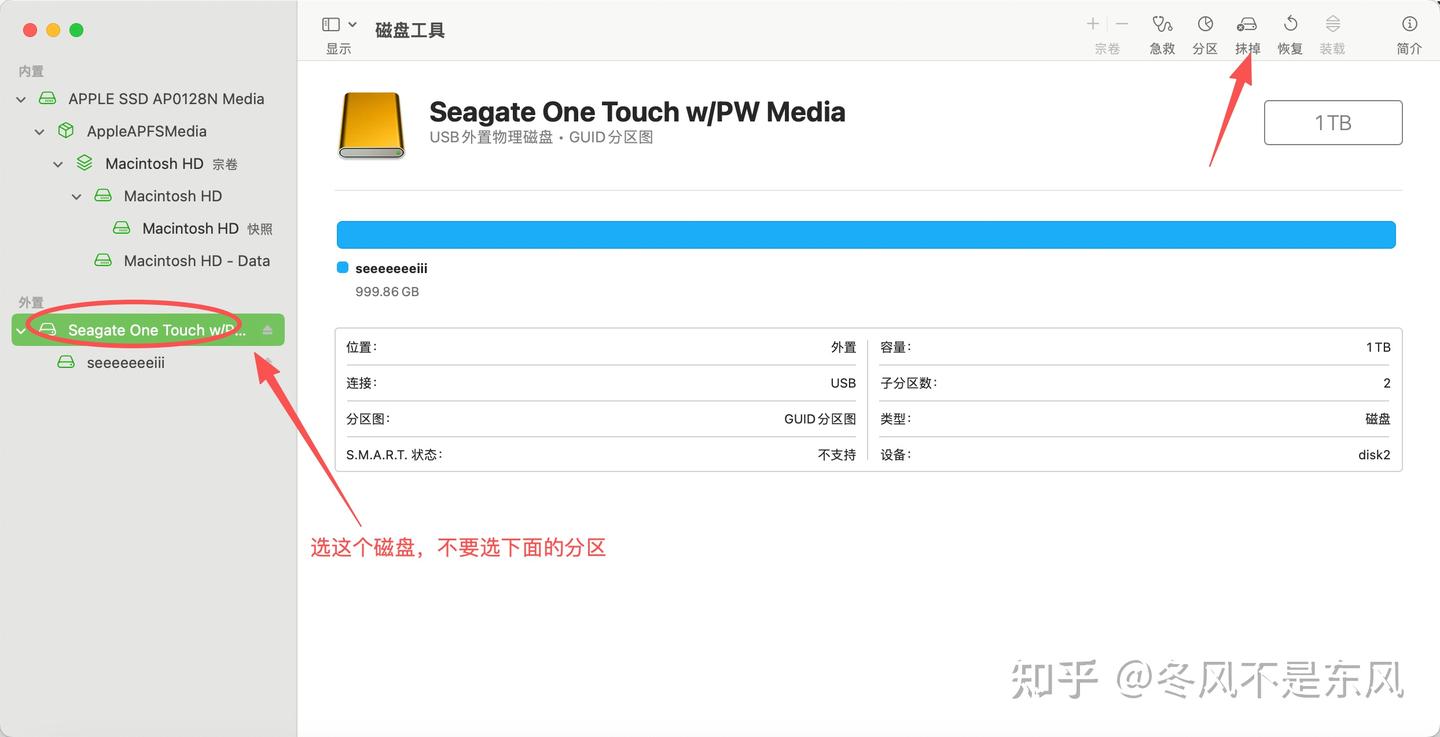Select the AppleAPFSMedia container icon
This screenshot has width=1440, height=737.
click(x=66, y=131)
